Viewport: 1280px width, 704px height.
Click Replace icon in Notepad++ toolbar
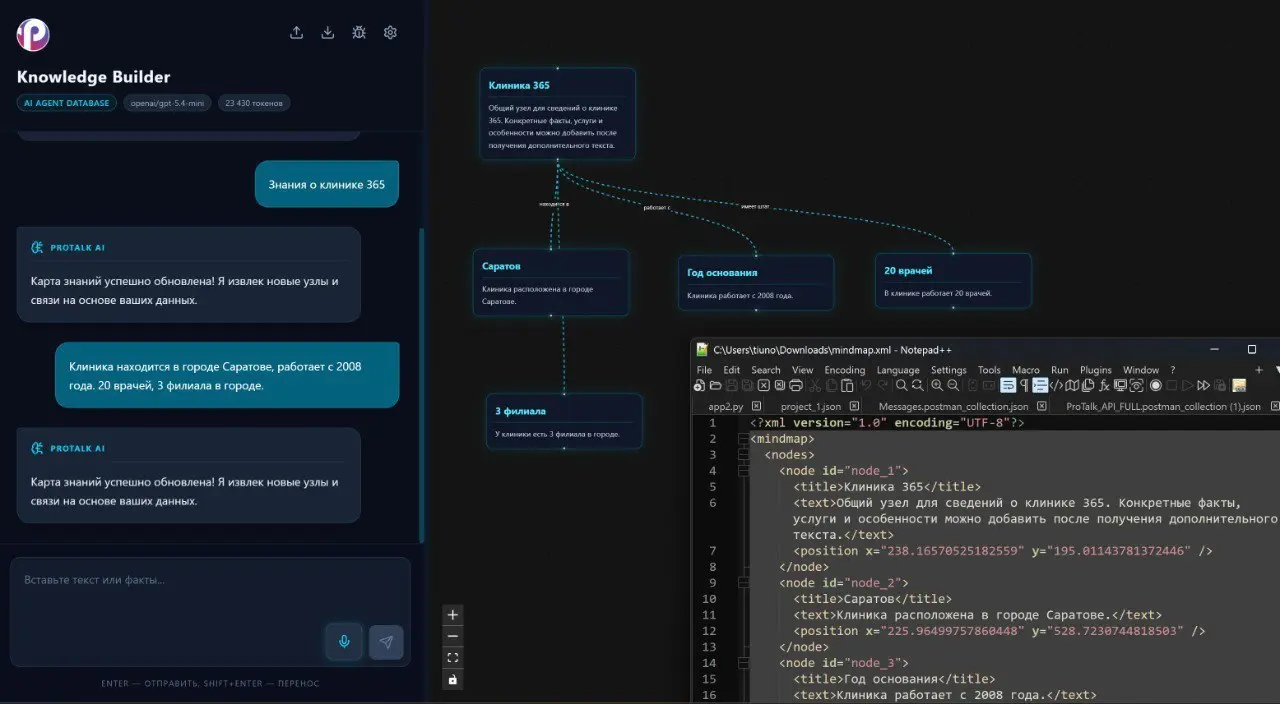coord(917,385)
